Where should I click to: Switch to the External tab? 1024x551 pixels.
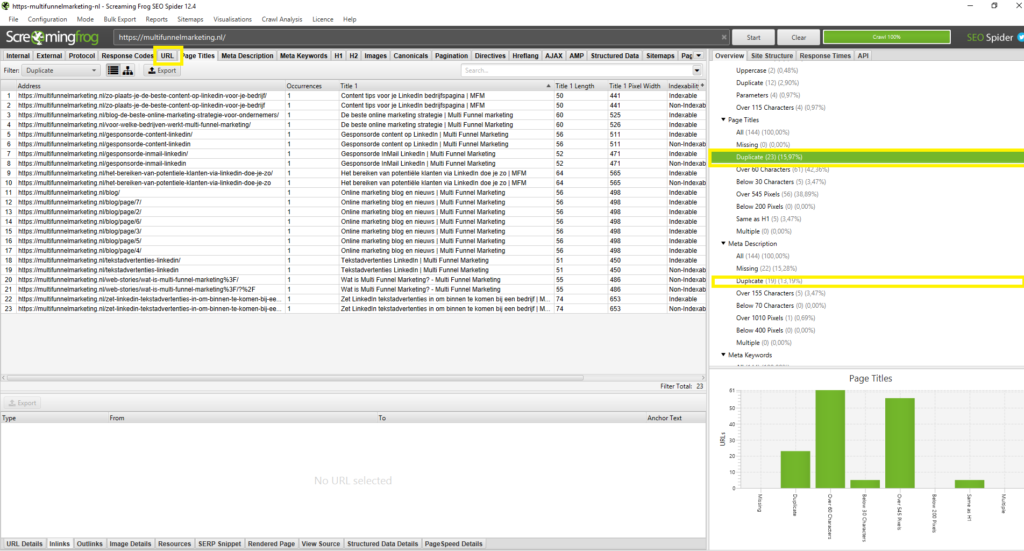[49, 55]
